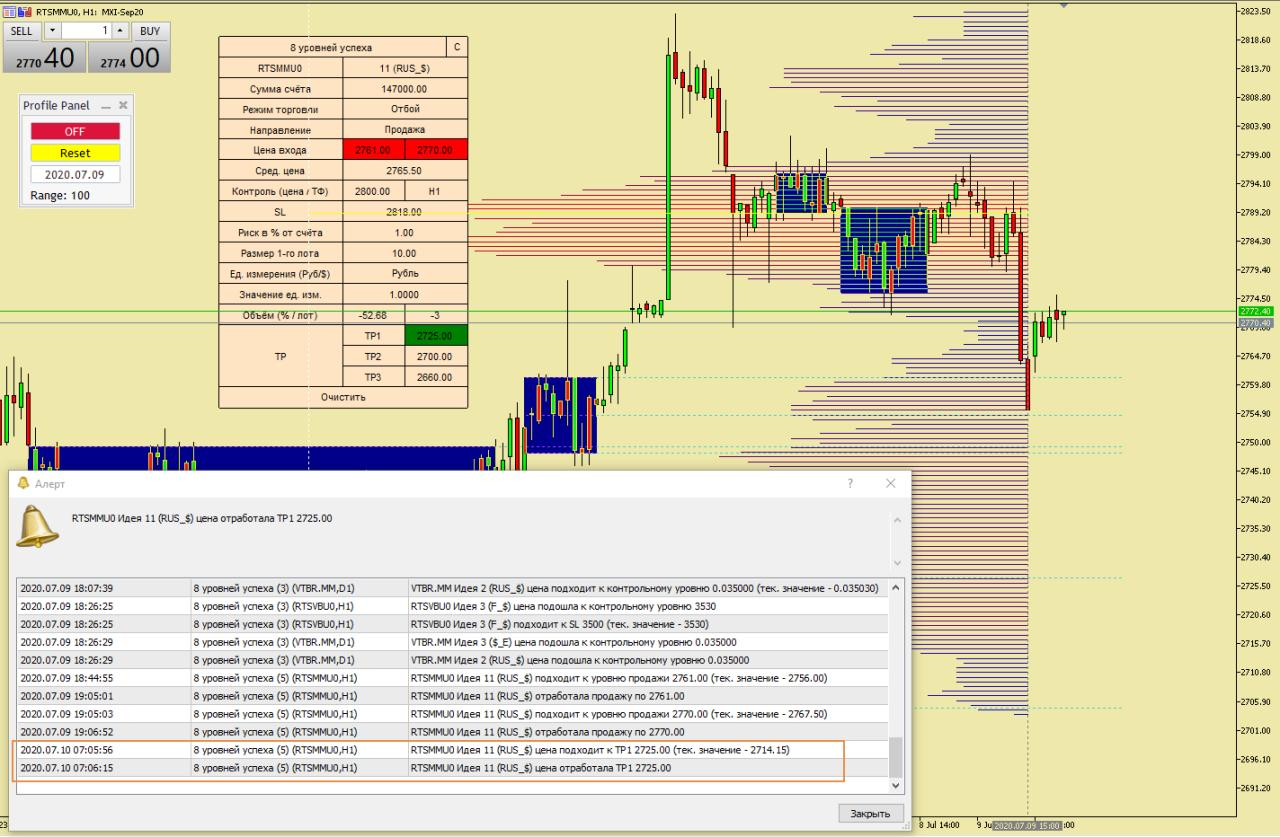This screenshot has height=837, width=1280.
Task: Edit SL value 2818.00
Action: coord(405,212)
